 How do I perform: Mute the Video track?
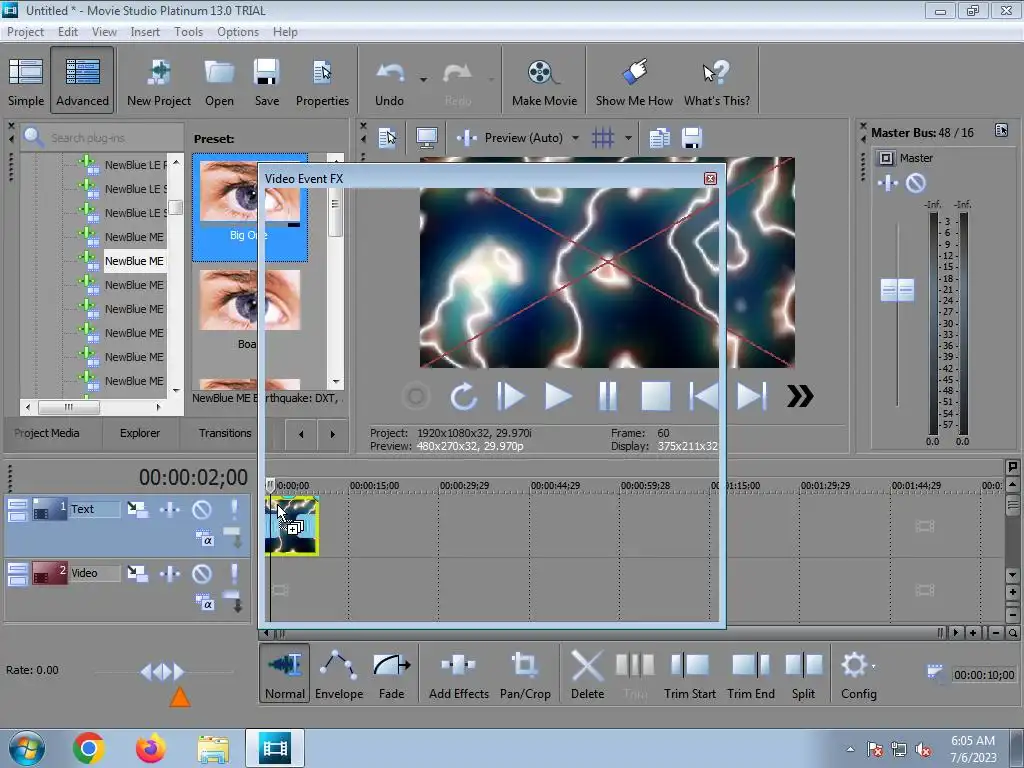(x=202, y=573)
